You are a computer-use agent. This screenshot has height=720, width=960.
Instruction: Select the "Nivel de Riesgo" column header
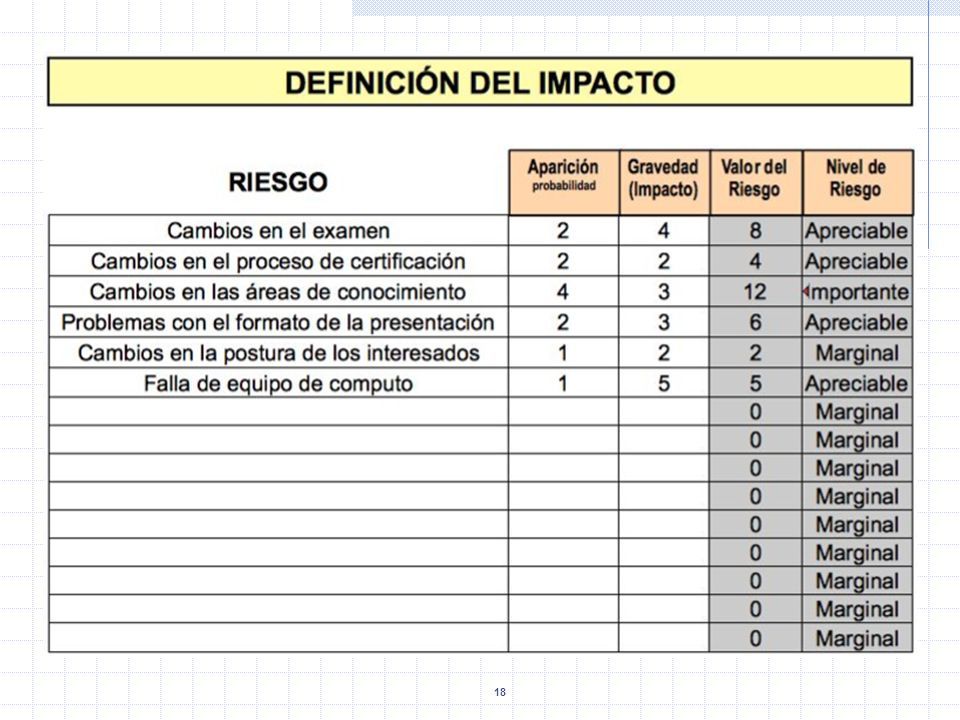[857, 182]
